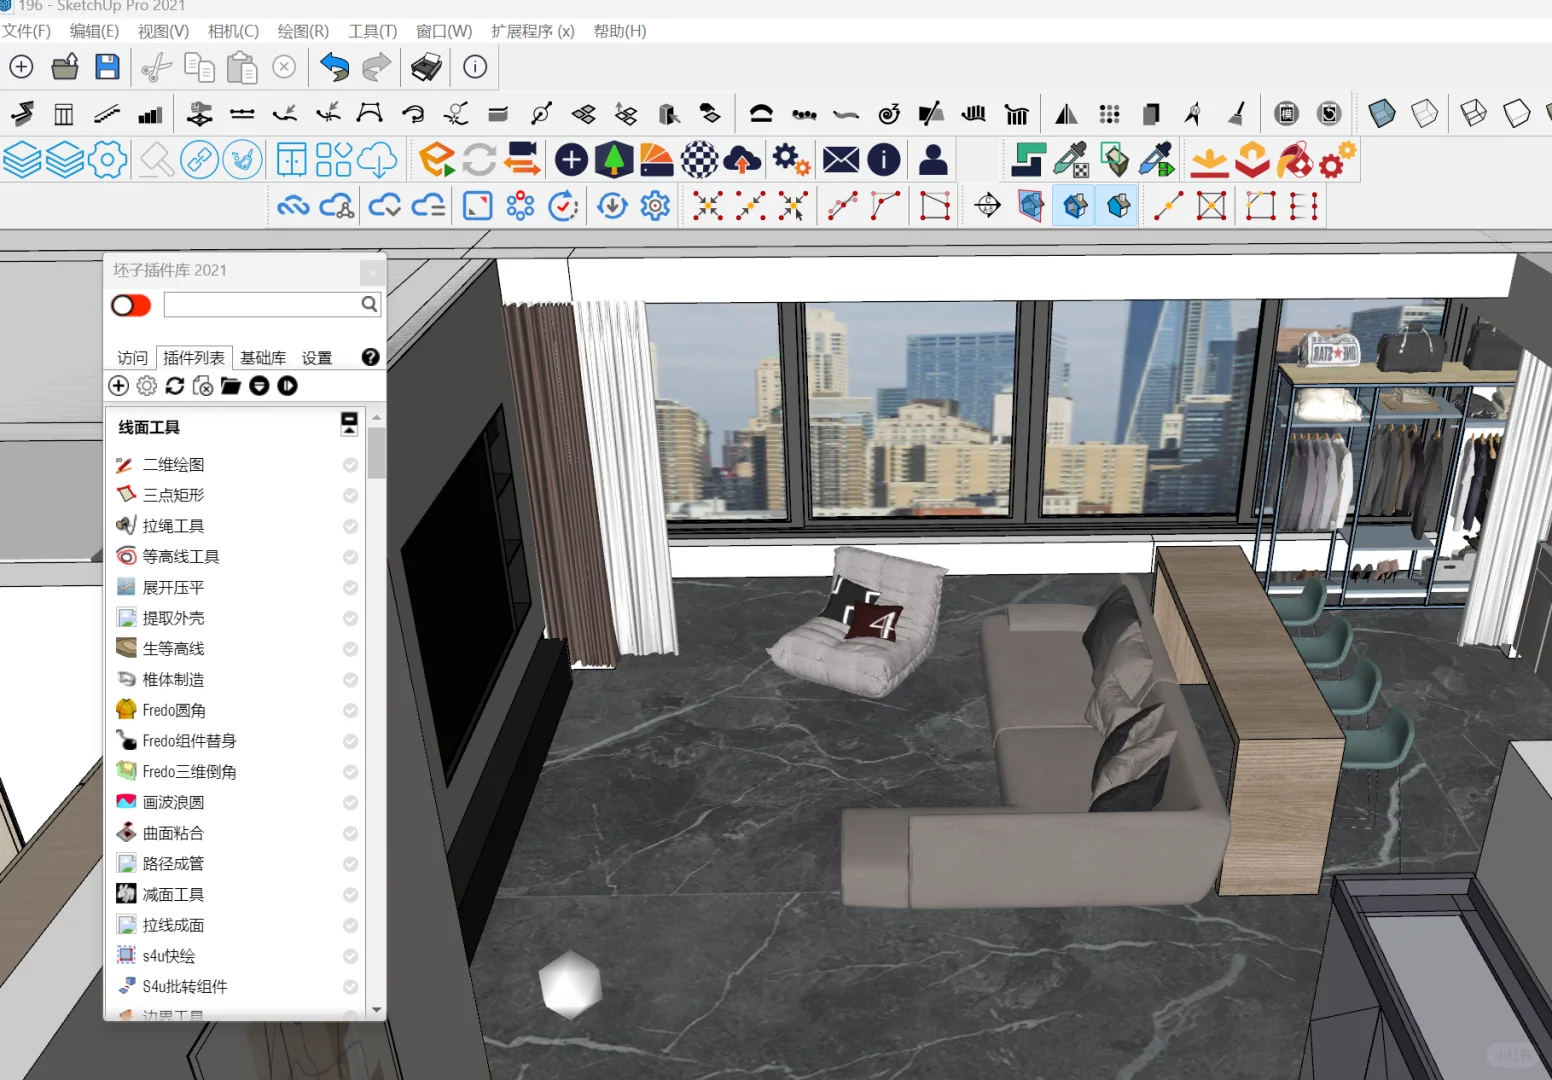1552x1080 pixels.
Task: Click the red paint bucket icon
Action: point(1295,160)
